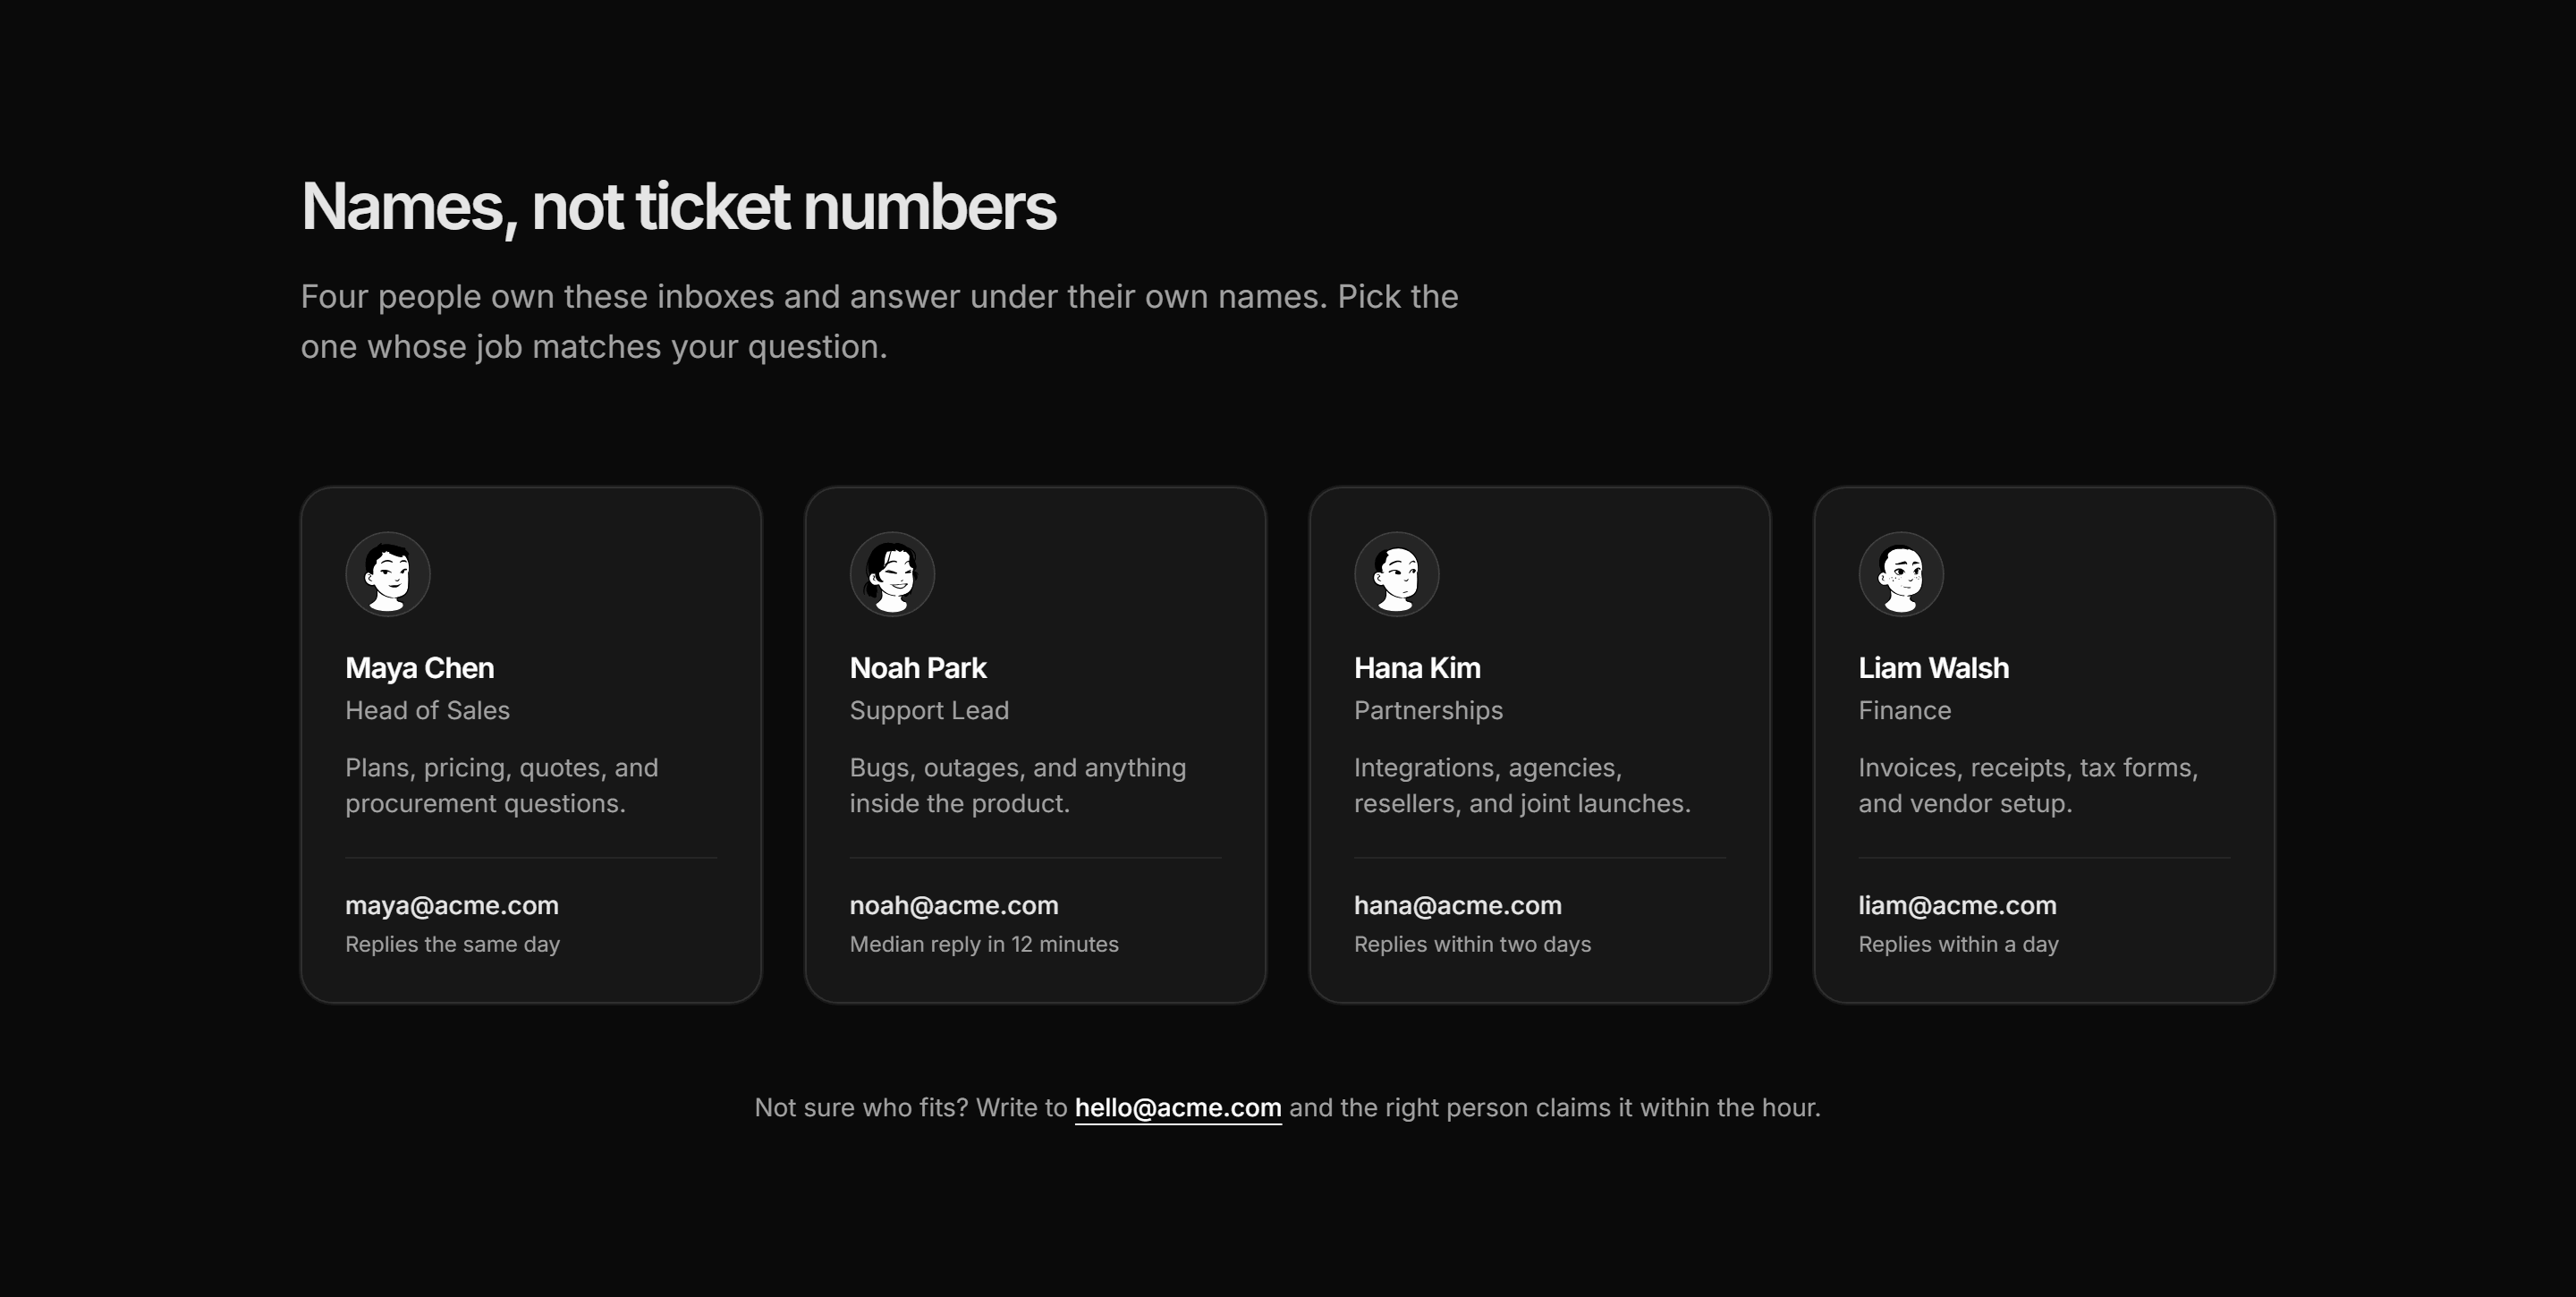Select the Noah Park name heading
The height and width of the screenshot is (1297, 2576).
tap(918, 668)
